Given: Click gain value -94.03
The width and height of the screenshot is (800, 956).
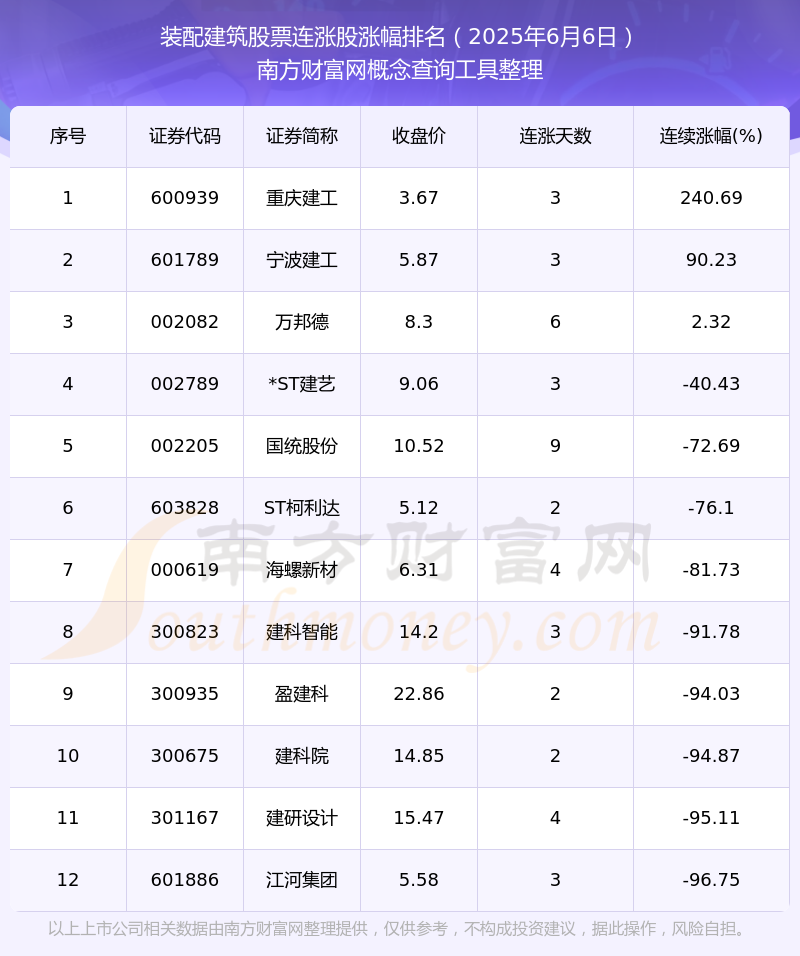Looking at the screenshot, I should 712,694.
